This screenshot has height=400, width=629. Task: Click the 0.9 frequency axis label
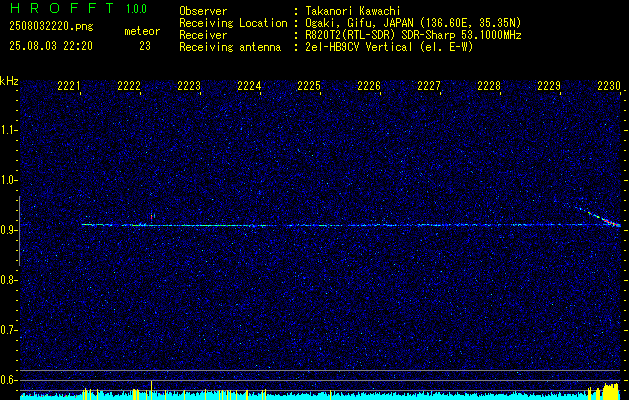coord(7,230)
